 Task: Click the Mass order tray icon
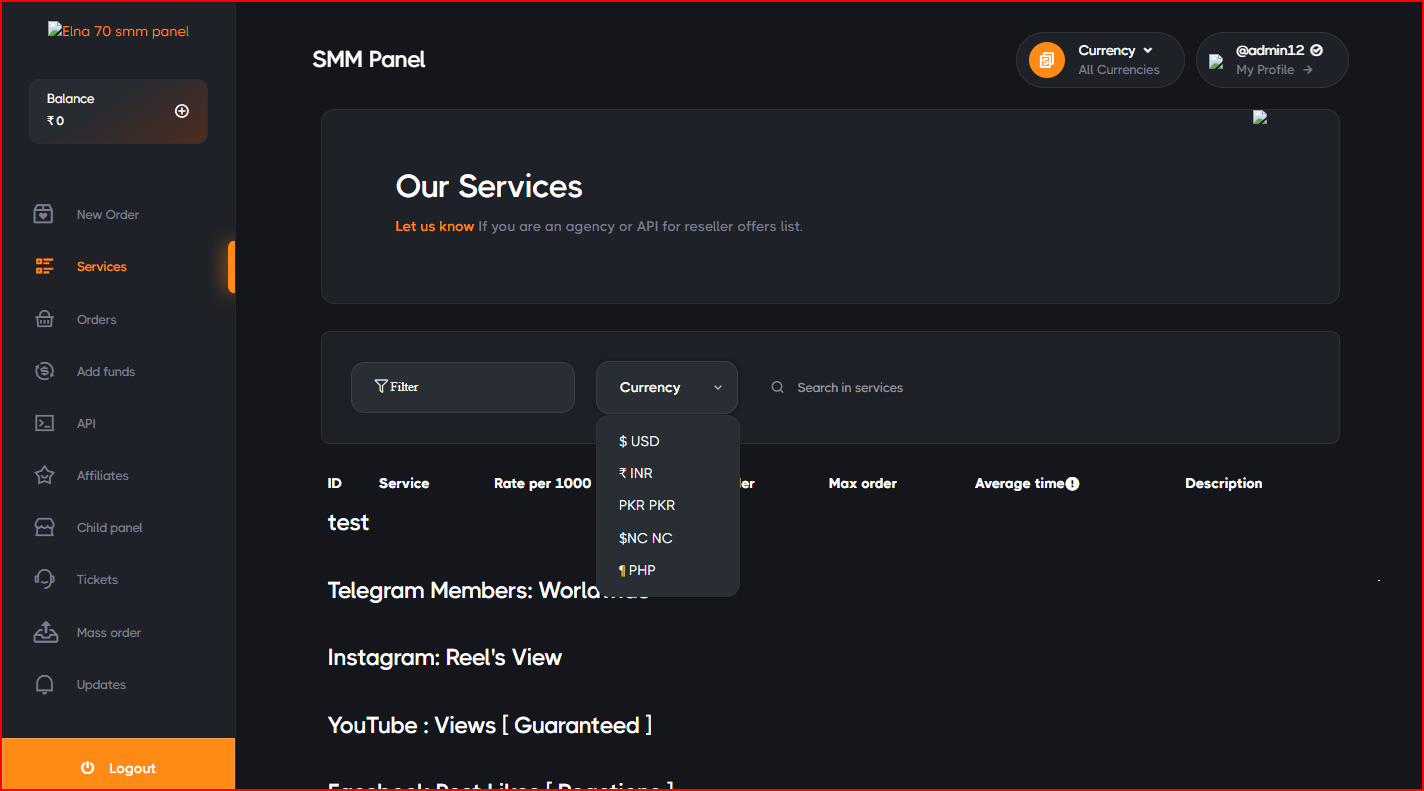[44, 632]
